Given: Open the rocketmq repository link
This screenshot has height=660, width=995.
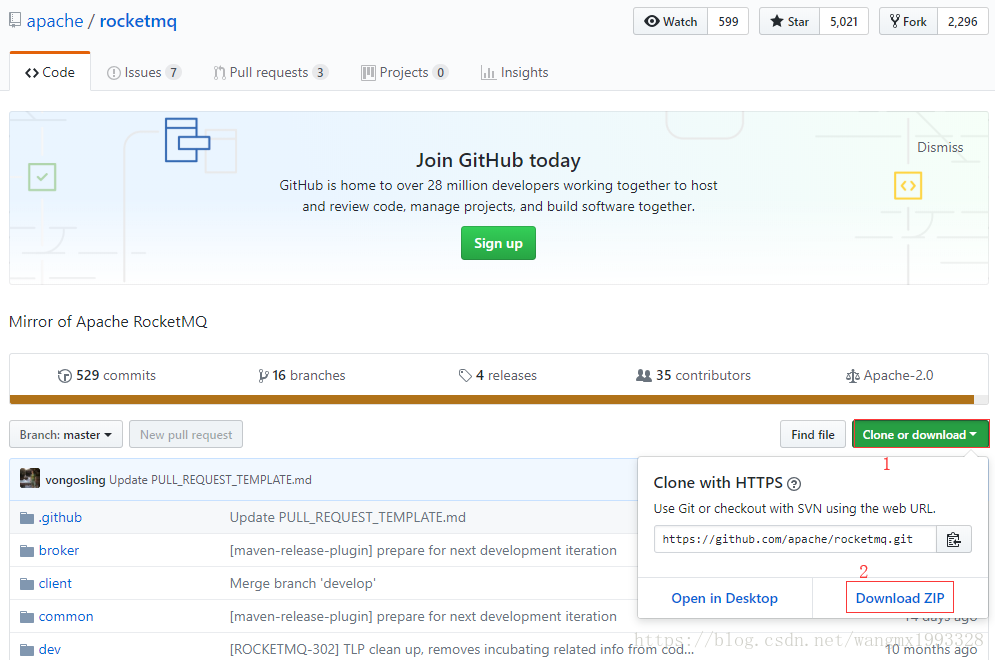Looking at the screenshot, I should [x=138, y=21].
